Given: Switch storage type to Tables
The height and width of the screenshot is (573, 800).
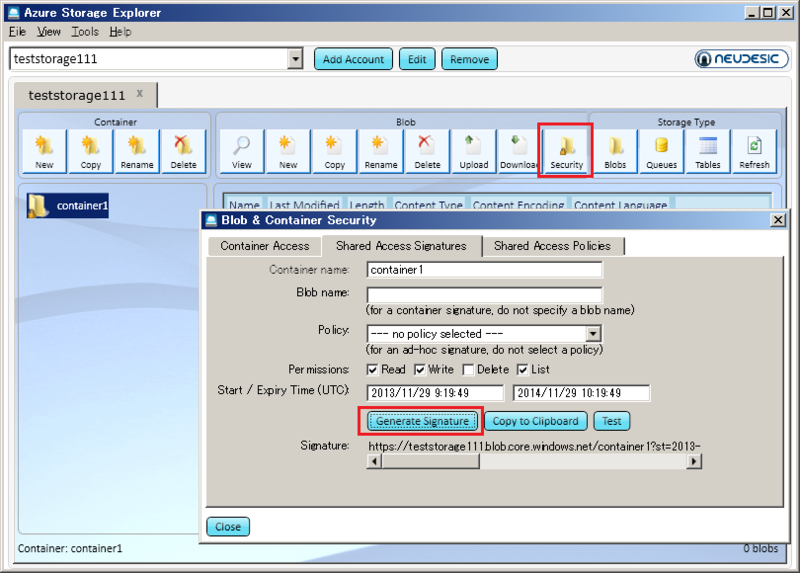Looking at the screenshot, I should coord(708,152).
